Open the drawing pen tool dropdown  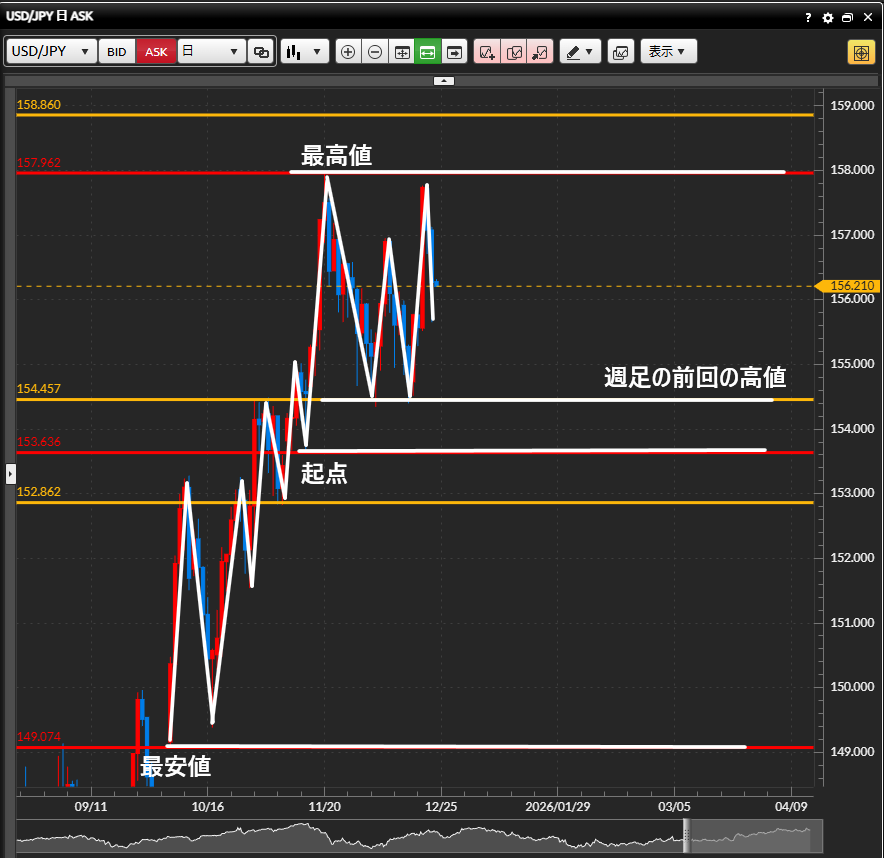(x=579, y=52)
